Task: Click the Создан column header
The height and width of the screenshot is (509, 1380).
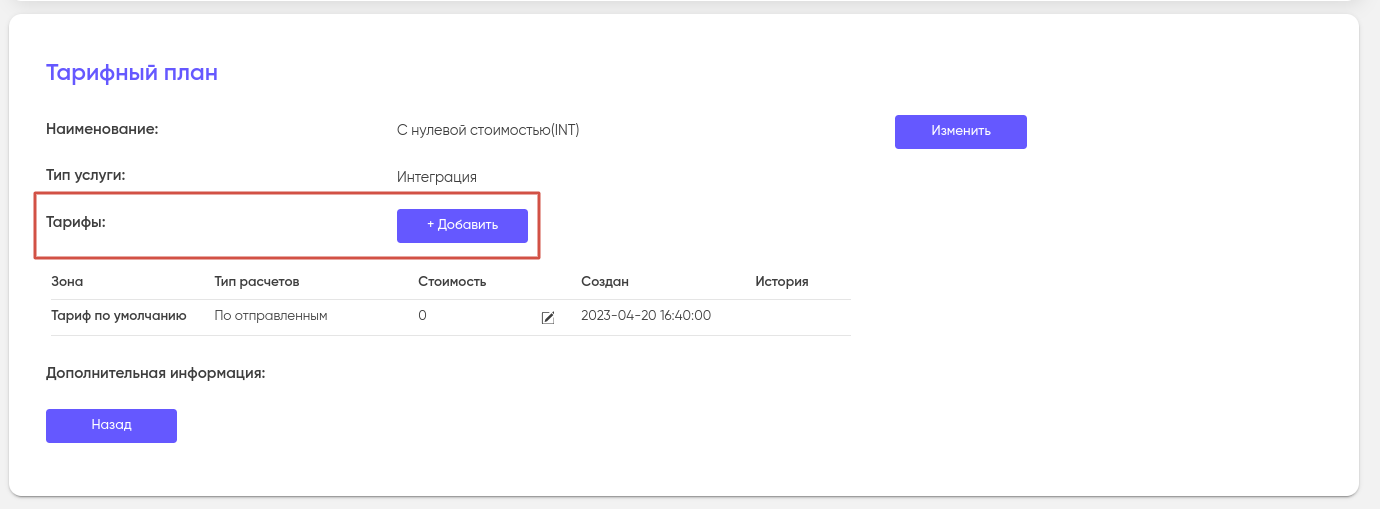Action: [605, 281]
